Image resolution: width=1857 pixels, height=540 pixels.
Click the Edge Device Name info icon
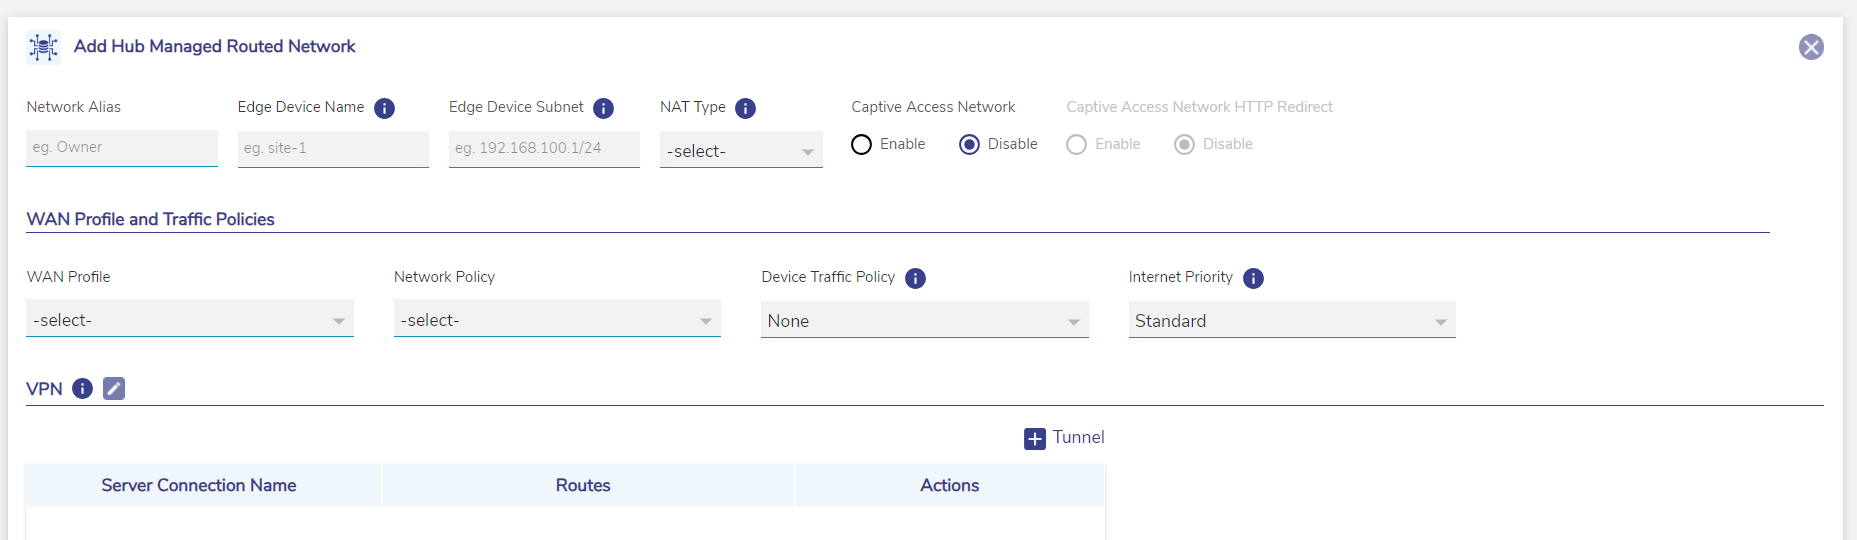tap(384, 108)
